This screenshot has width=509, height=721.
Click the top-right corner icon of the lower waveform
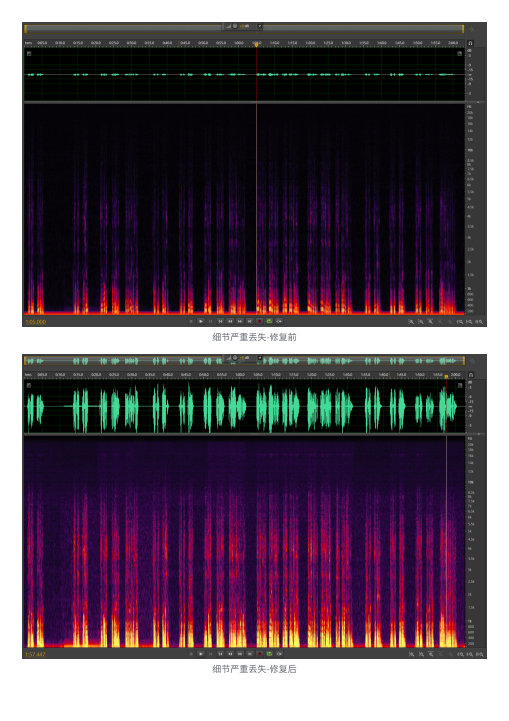pyautogui.click(x=460, y=385)
